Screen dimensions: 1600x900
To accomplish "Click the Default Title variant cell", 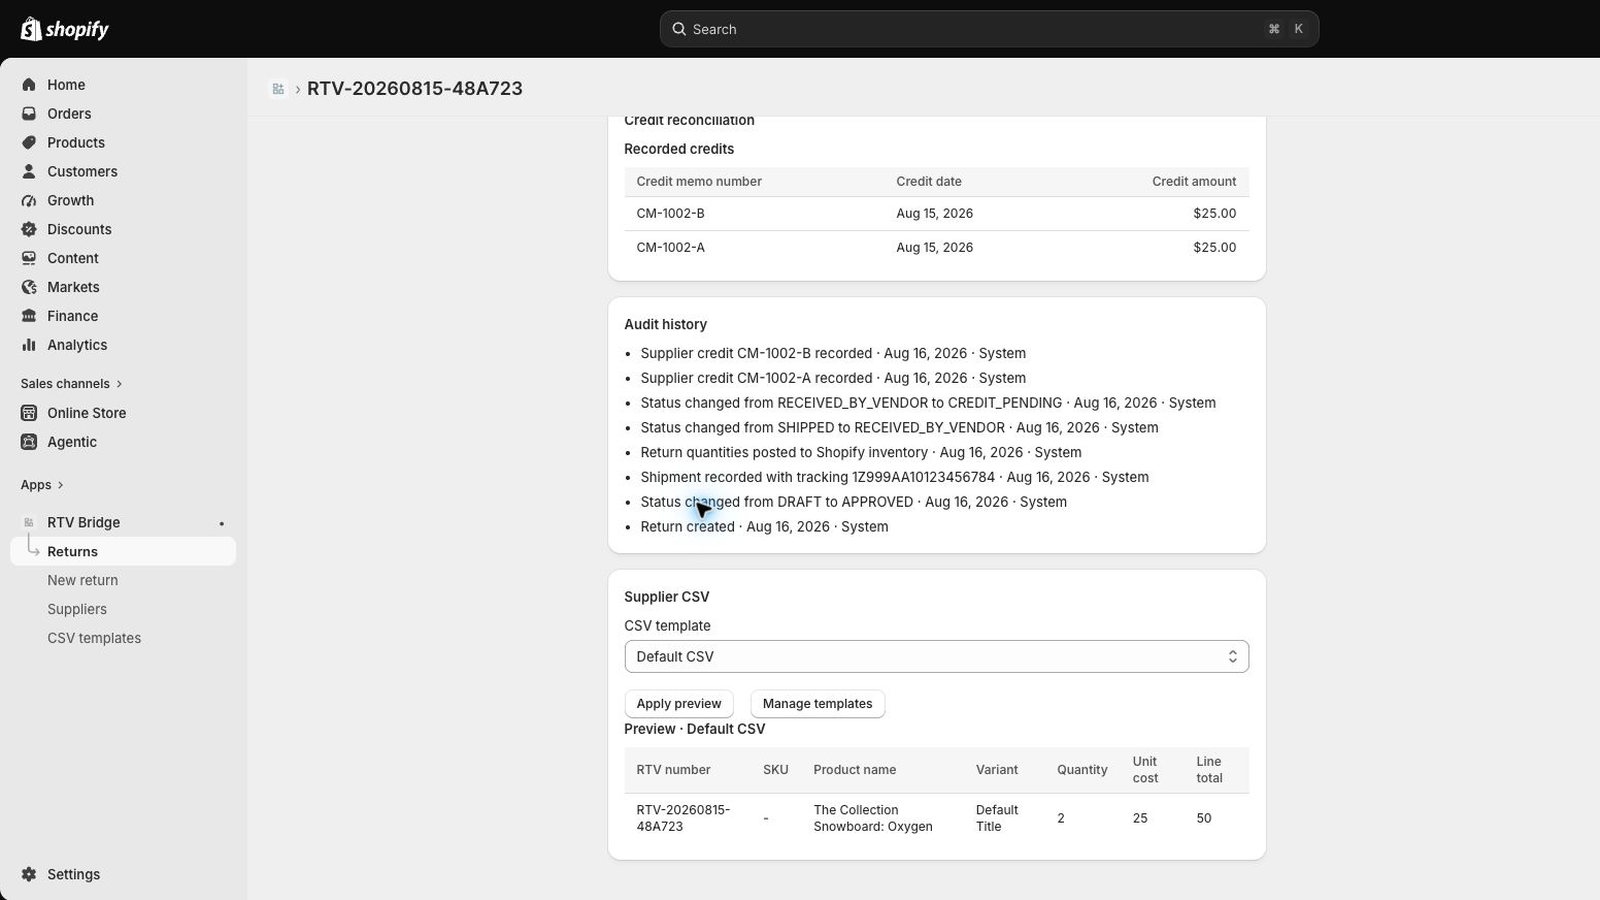I will 997,818.
